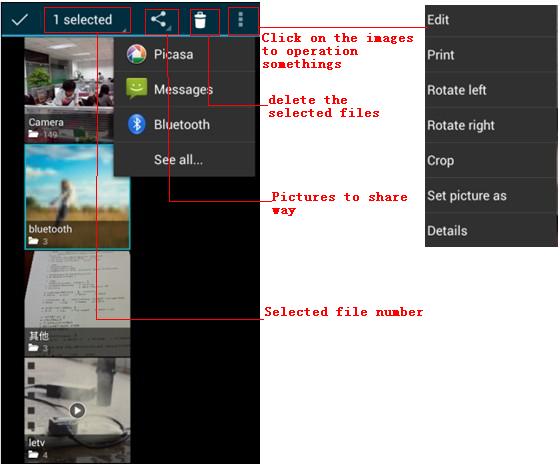Open the 其他 album thumbnail
Viewport: 560px width, 466px height.
point(77,304)
